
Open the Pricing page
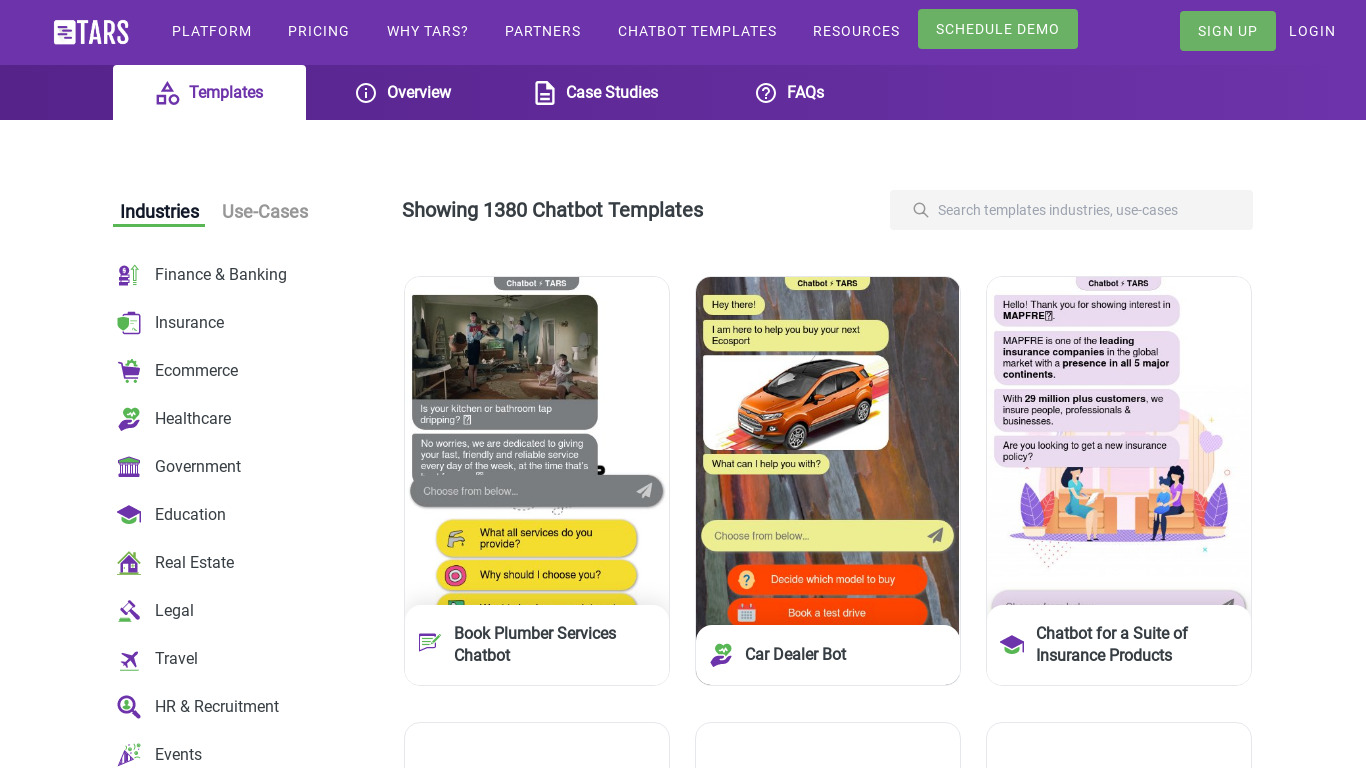[x=319, y=31]
